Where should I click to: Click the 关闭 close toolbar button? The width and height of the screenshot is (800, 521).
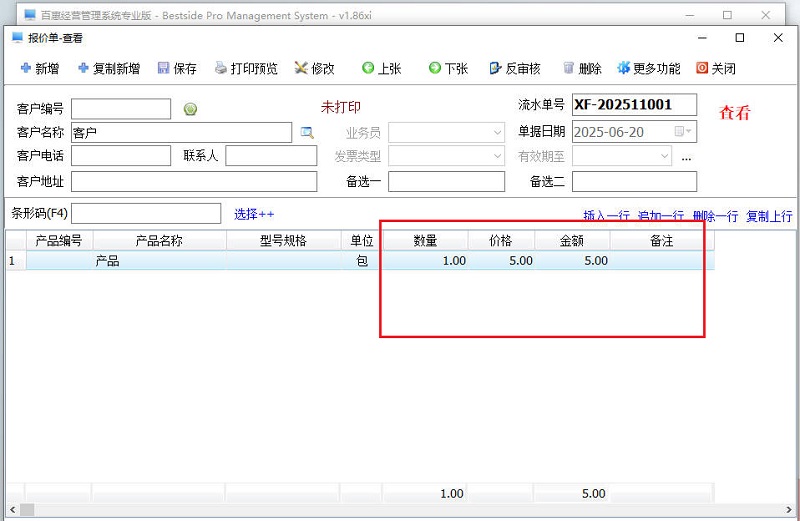(x=716, y=68)
